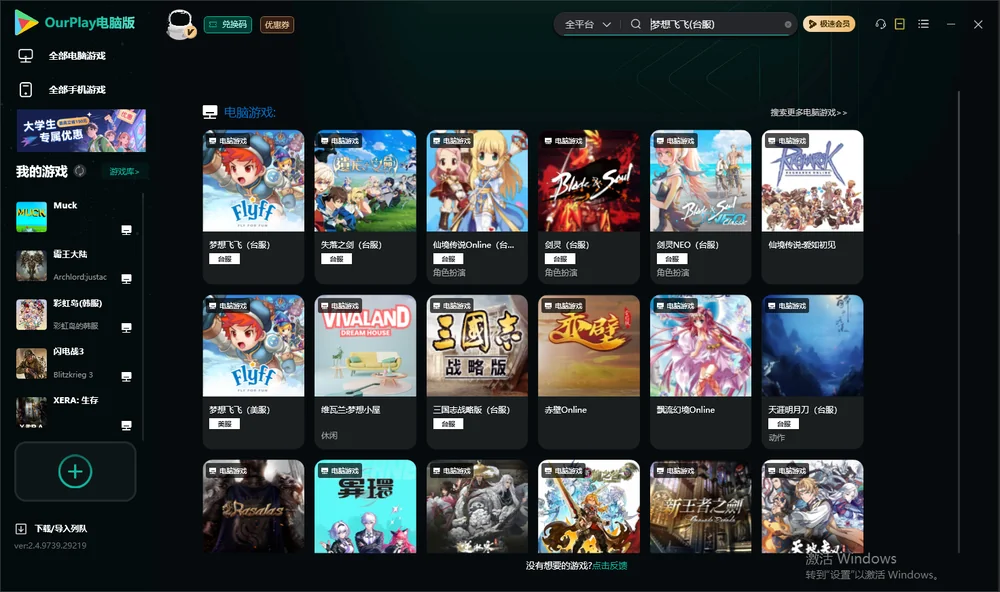
Task: Add a game with the plus button
Action: pyautogui.click(x=75, y=471)
